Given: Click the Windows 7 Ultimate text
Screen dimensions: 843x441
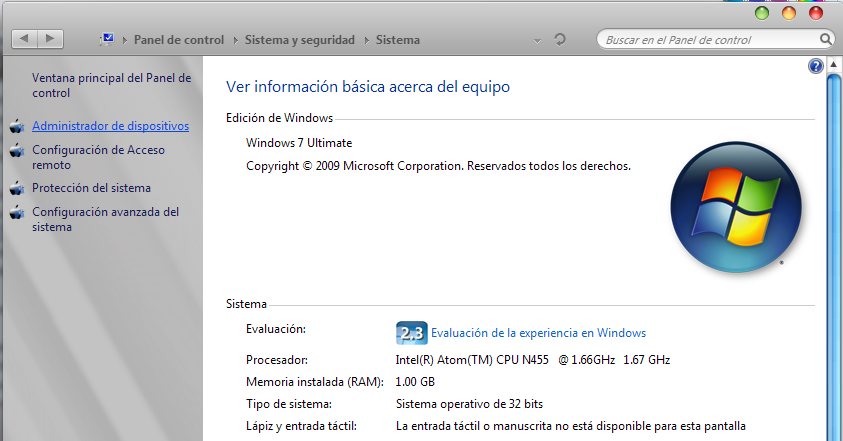Looking at the screenshot, I should click(299, 143).
